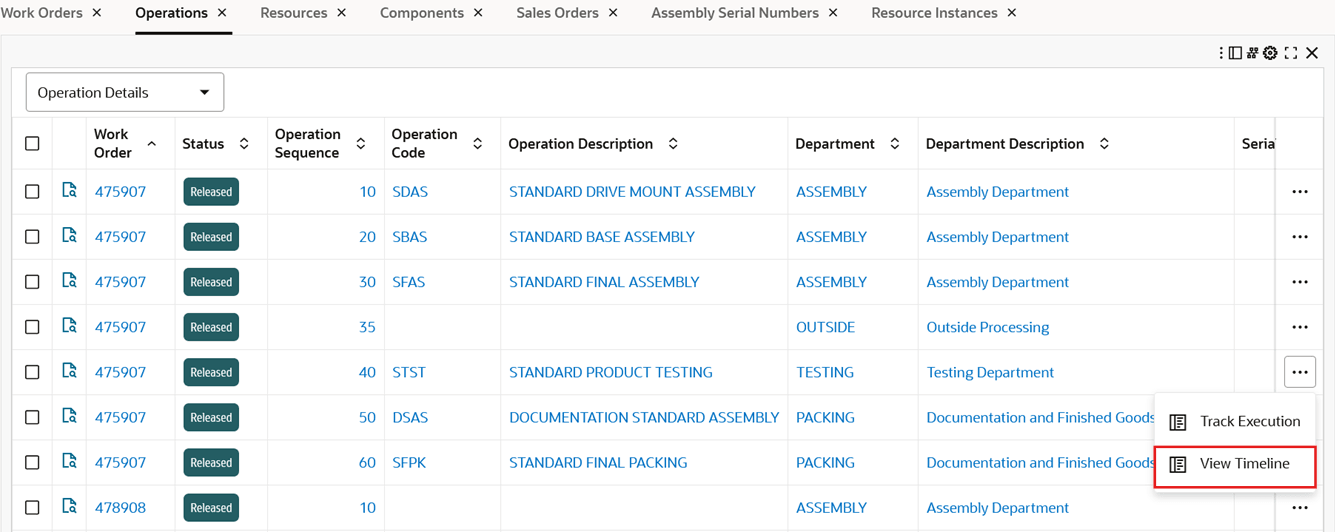Image resolution: width=1335 pixels, height=532 pixels.
Task: Close the Resources tab
Action: [342, 13]
